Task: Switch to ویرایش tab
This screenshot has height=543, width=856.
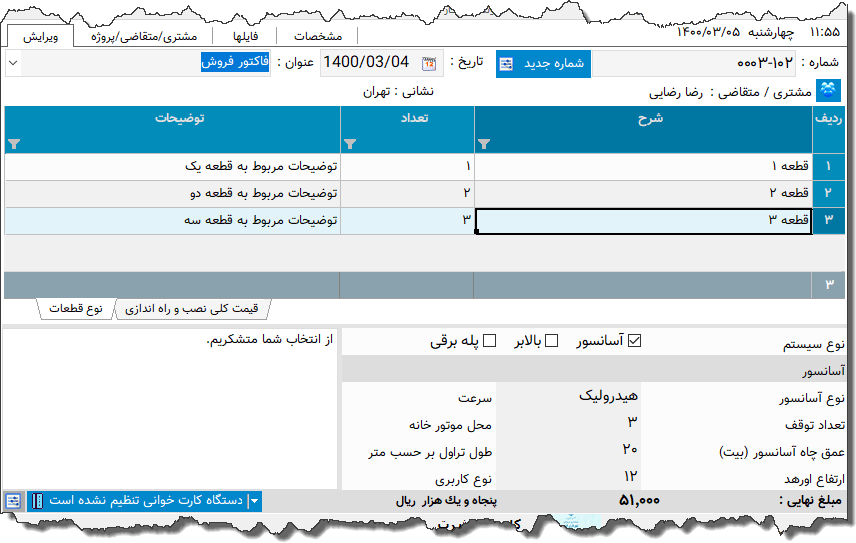Action: pyautogui.click(x=40, y=37)
